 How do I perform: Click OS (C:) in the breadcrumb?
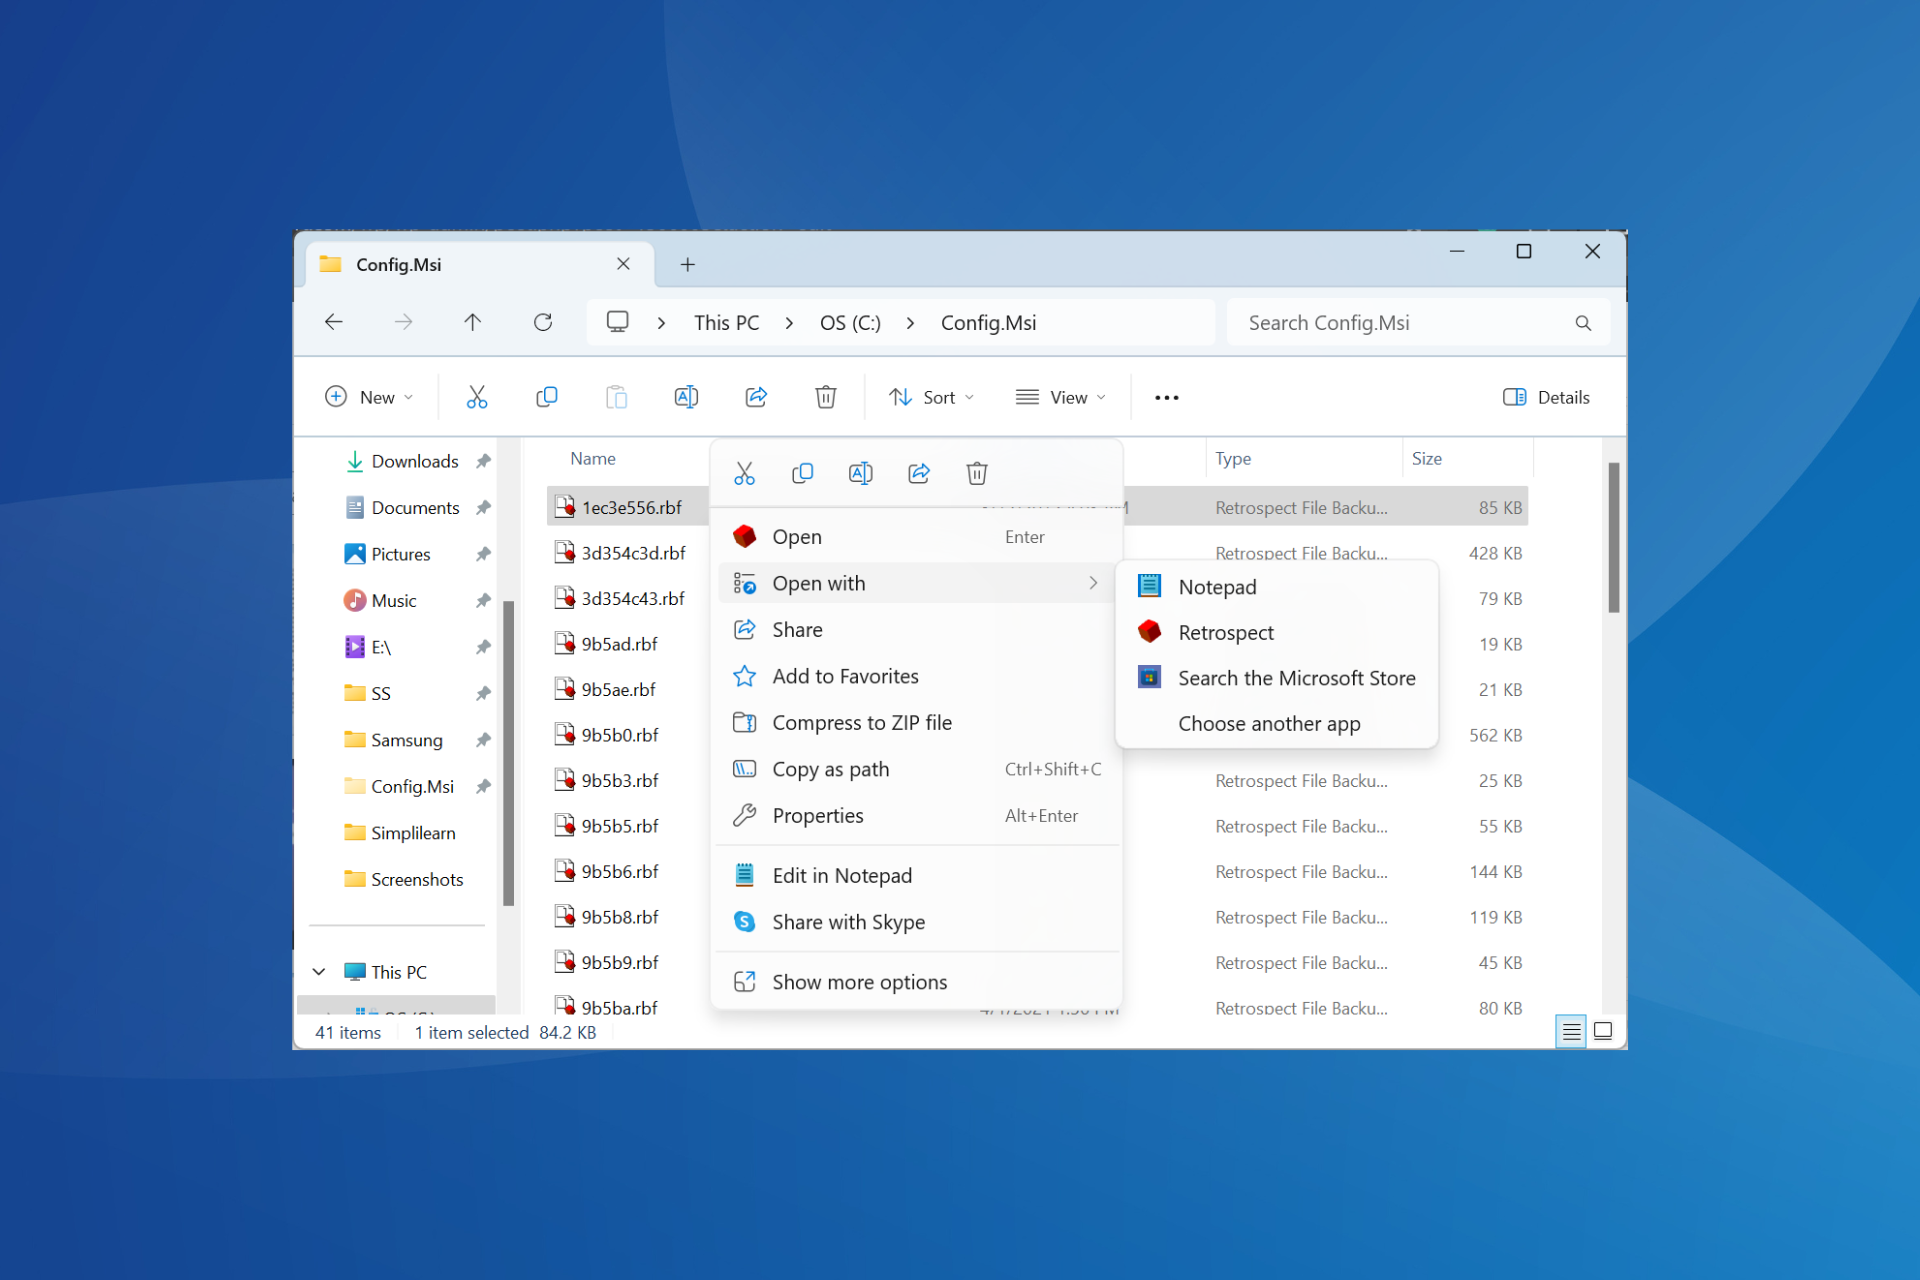click(850, 323)
